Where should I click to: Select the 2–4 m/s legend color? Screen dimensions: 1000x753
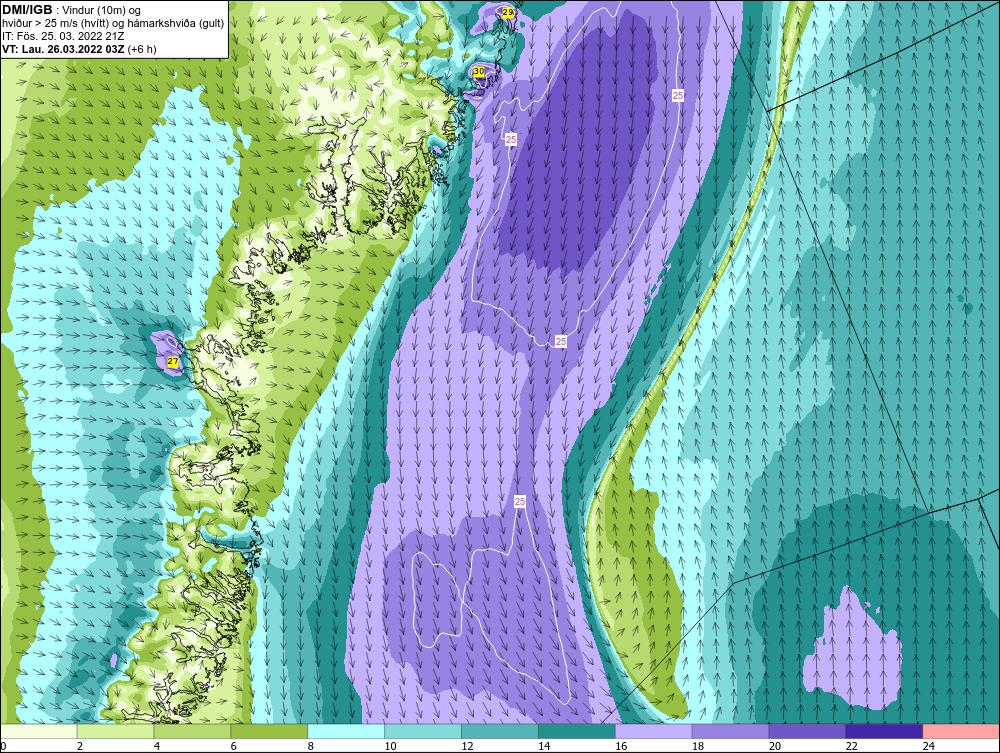115,731
